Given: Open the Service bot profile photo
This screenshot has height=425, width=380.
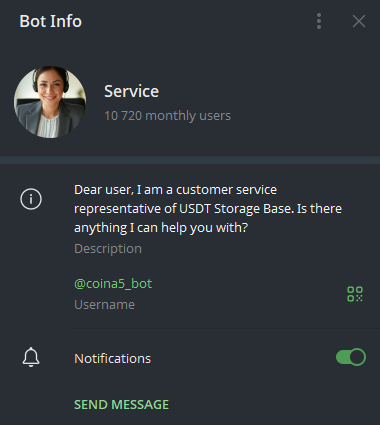Looking at the screenshot, I should coord(50,102).
